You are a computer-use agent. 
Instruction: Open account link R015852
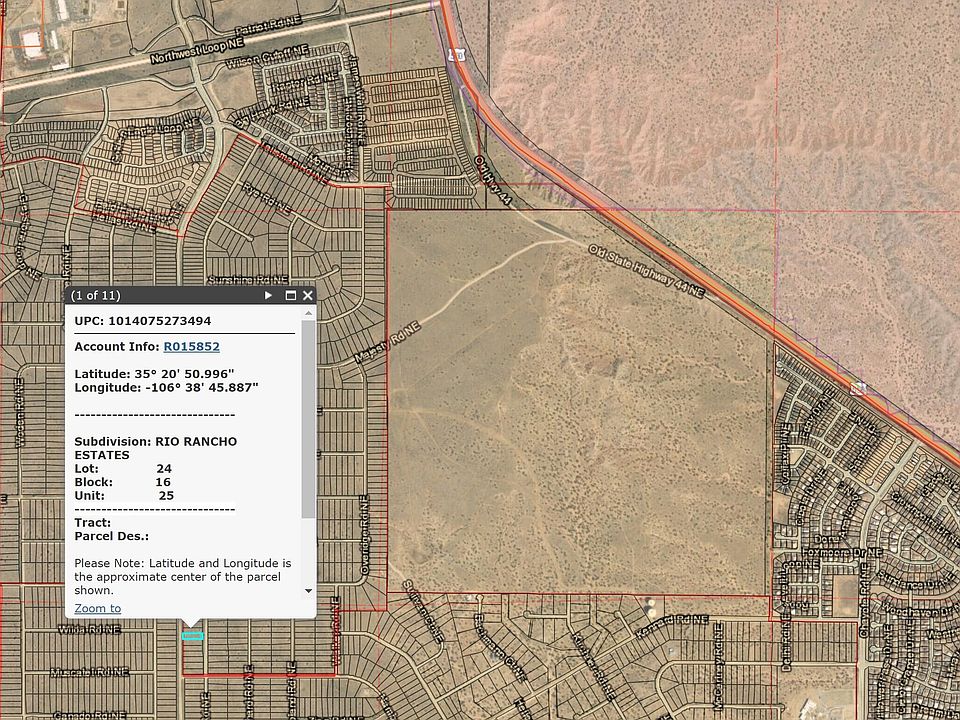click(192, 347)
